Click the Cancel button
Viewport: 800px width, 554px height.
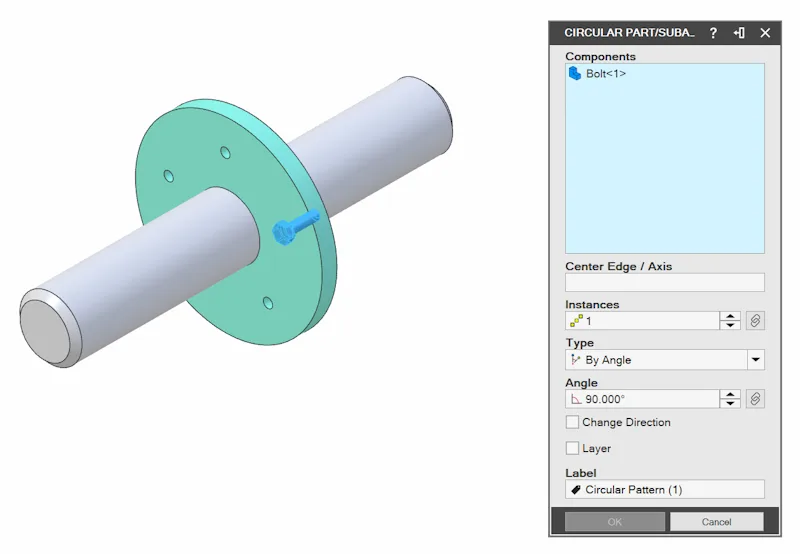click(716, 522)
